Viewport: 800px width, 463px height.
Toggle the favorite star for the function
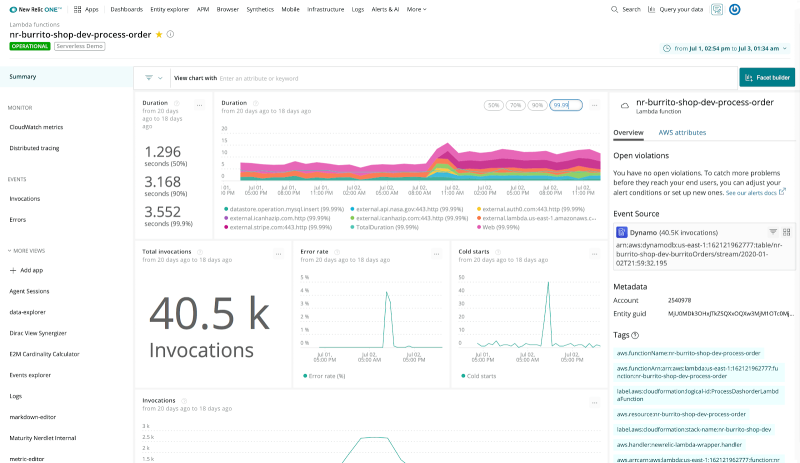click(159, 34)
